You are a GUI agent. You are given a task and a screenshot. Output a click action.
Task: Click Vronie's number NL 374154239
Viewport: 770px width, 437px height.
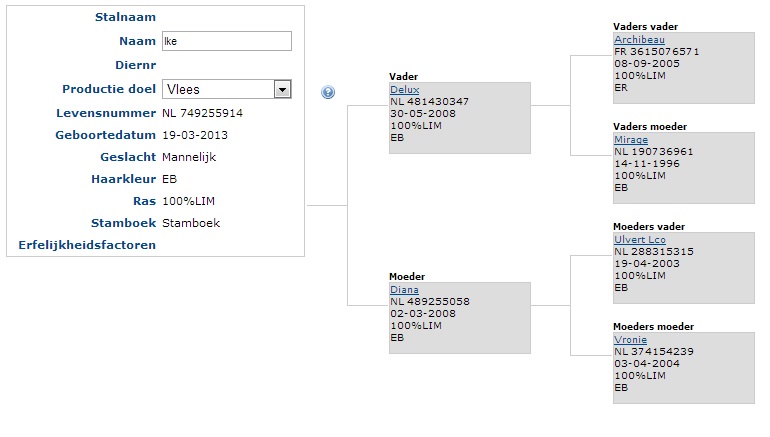[x=654, y=352]
